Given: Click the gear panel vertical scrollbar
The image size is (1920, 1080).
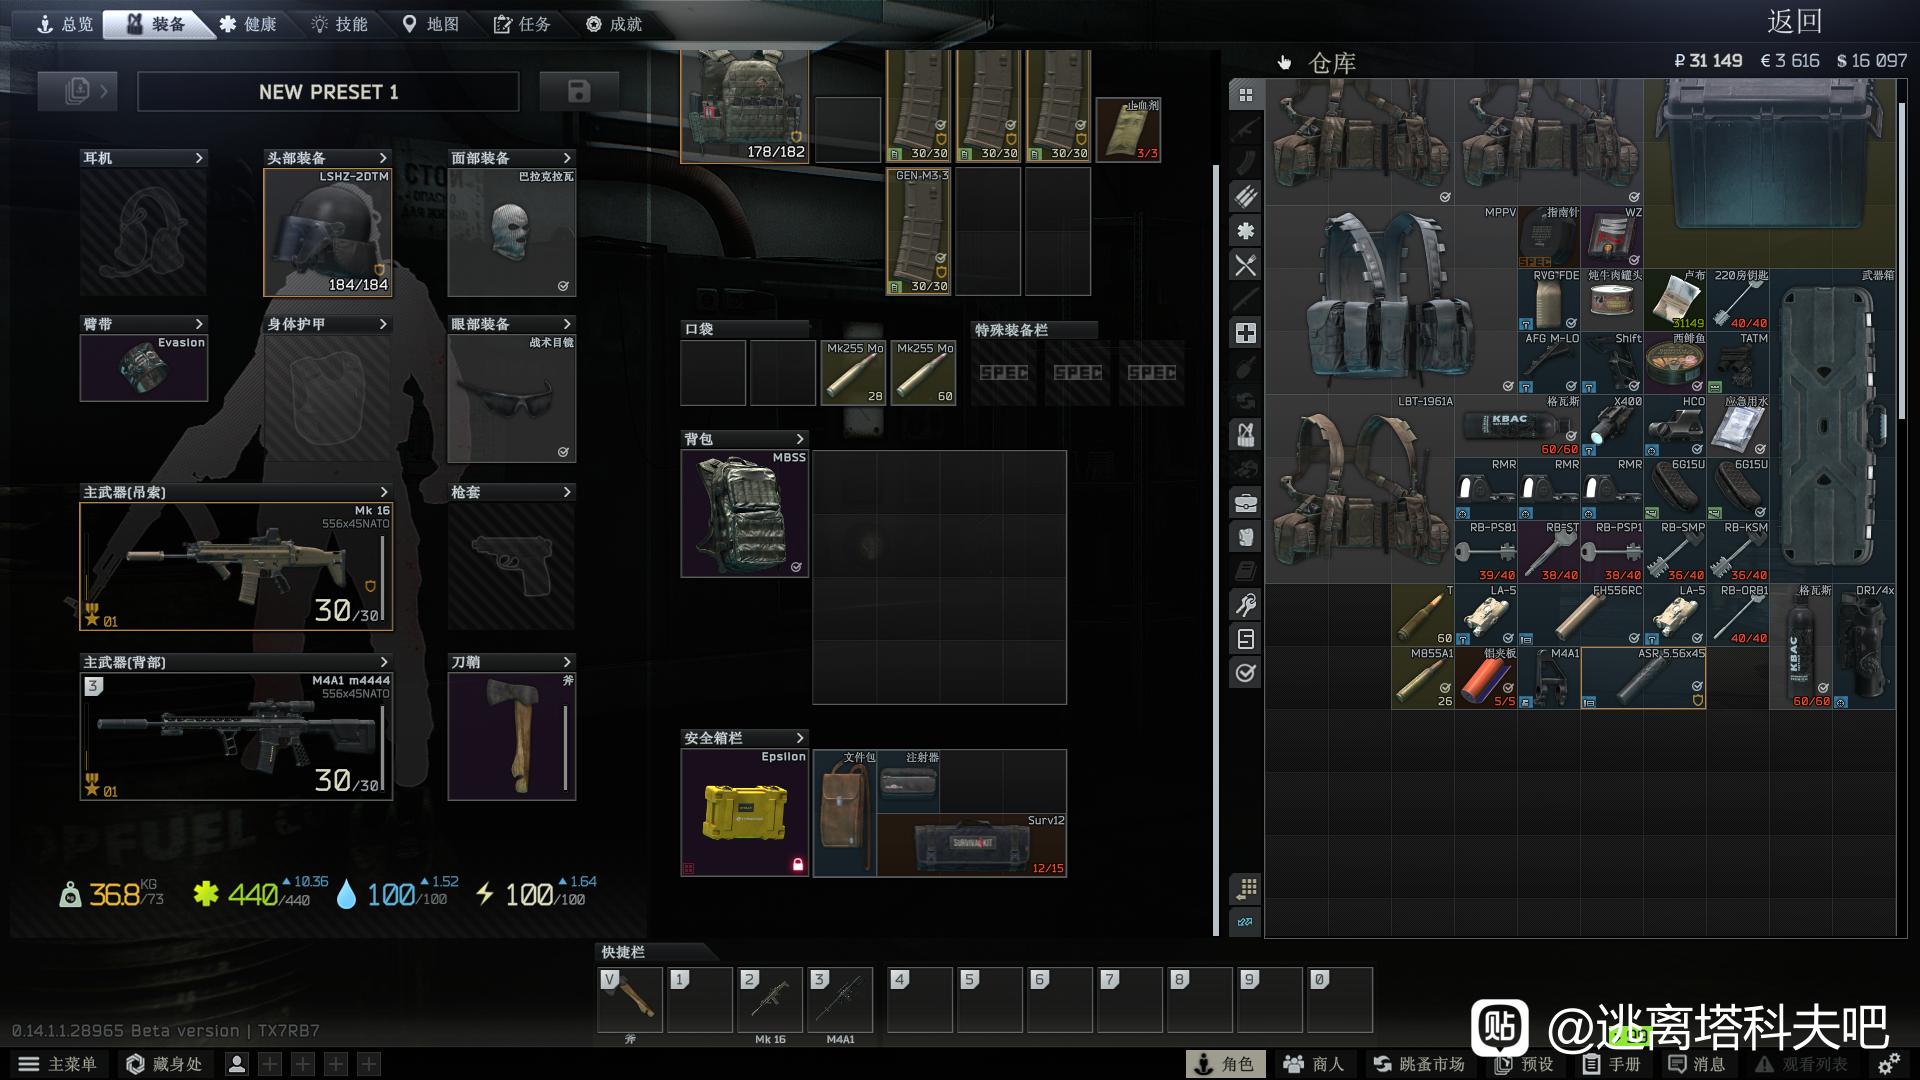Looking at the screenshot, I should pyautogui.click(x=1216, y=550).
